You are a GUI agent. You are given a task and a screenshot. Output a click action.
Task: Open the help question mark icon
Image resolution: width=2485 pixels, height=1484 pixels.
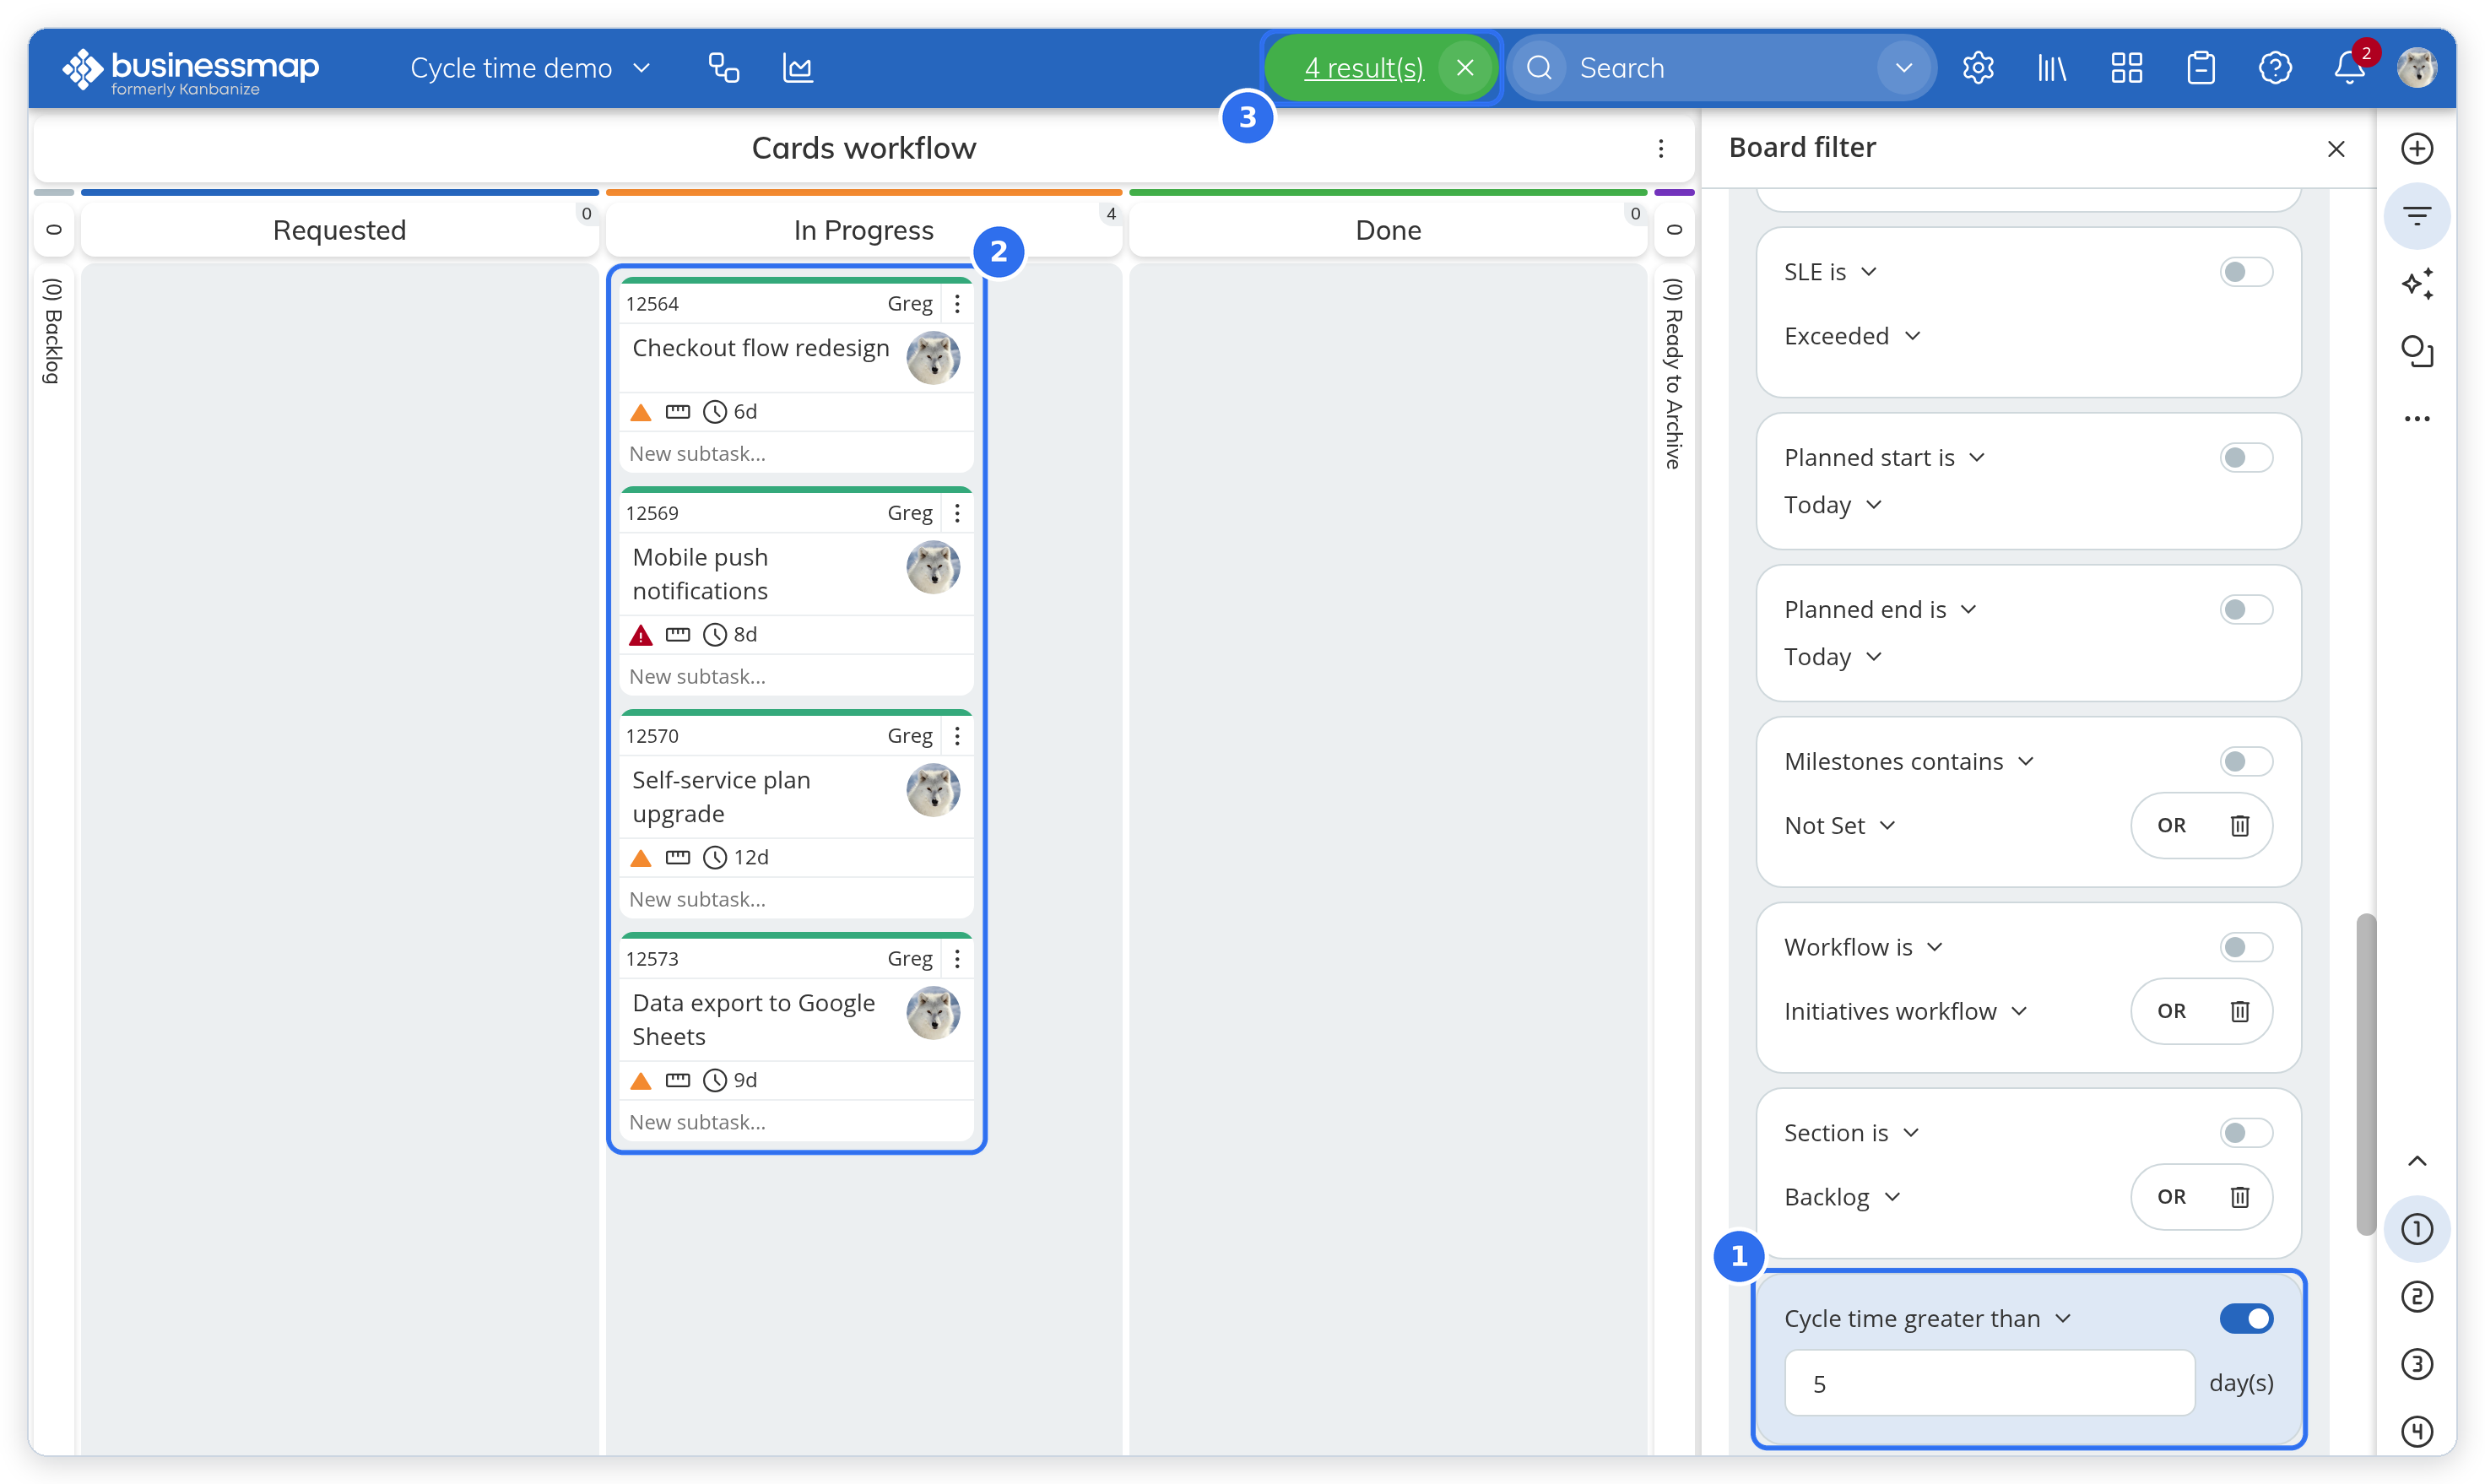point(2275,68)
